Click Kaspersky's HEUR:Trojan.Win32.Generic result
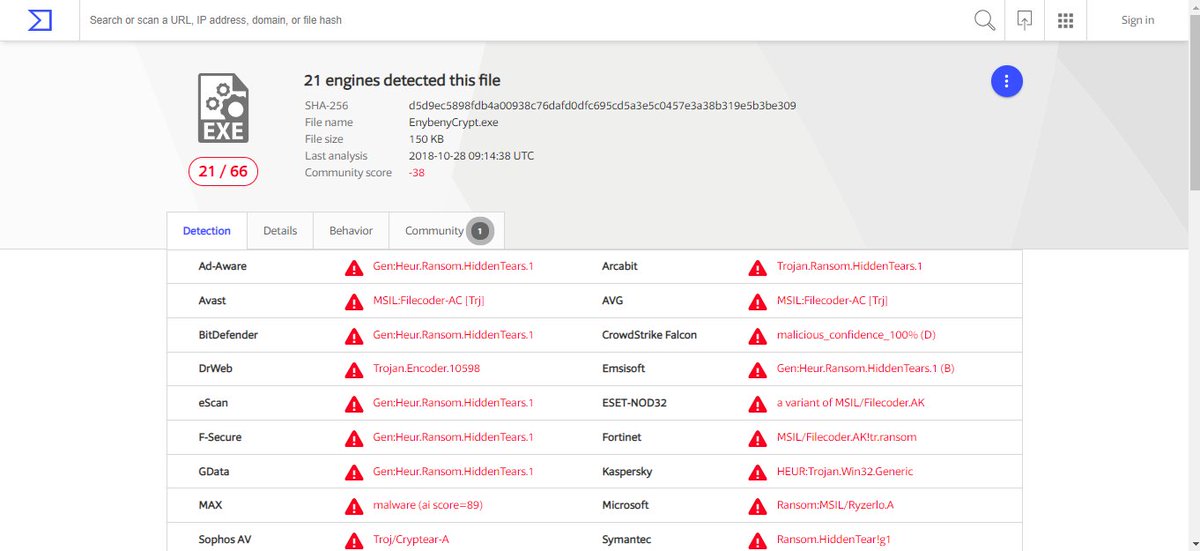Screen dimensions: 1200x551 coord(844,471)
